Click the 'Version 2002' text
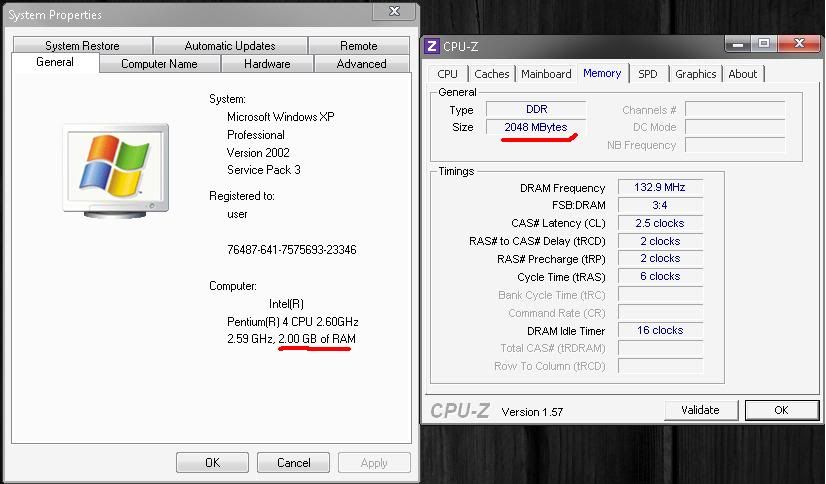This screenshot has height=484, width=826. (258, 153)
